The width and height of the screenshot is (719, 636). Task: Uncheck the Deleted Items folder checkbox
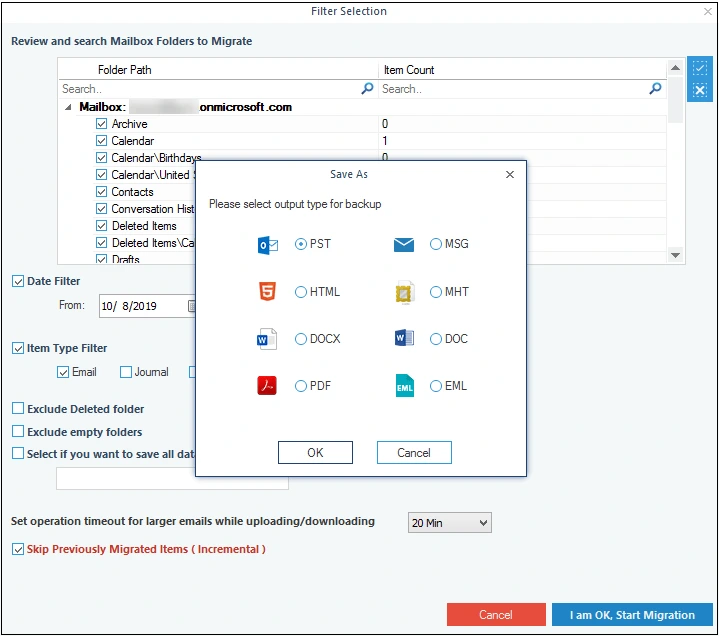coord(101,226)
